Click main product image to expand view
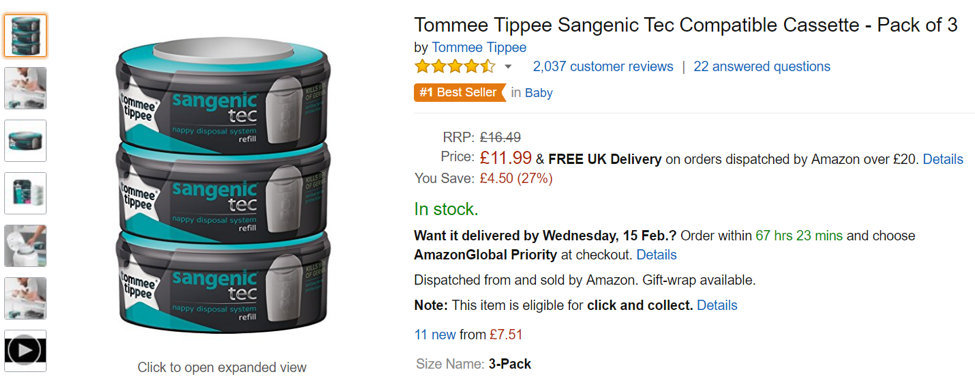 coord(222,188)
